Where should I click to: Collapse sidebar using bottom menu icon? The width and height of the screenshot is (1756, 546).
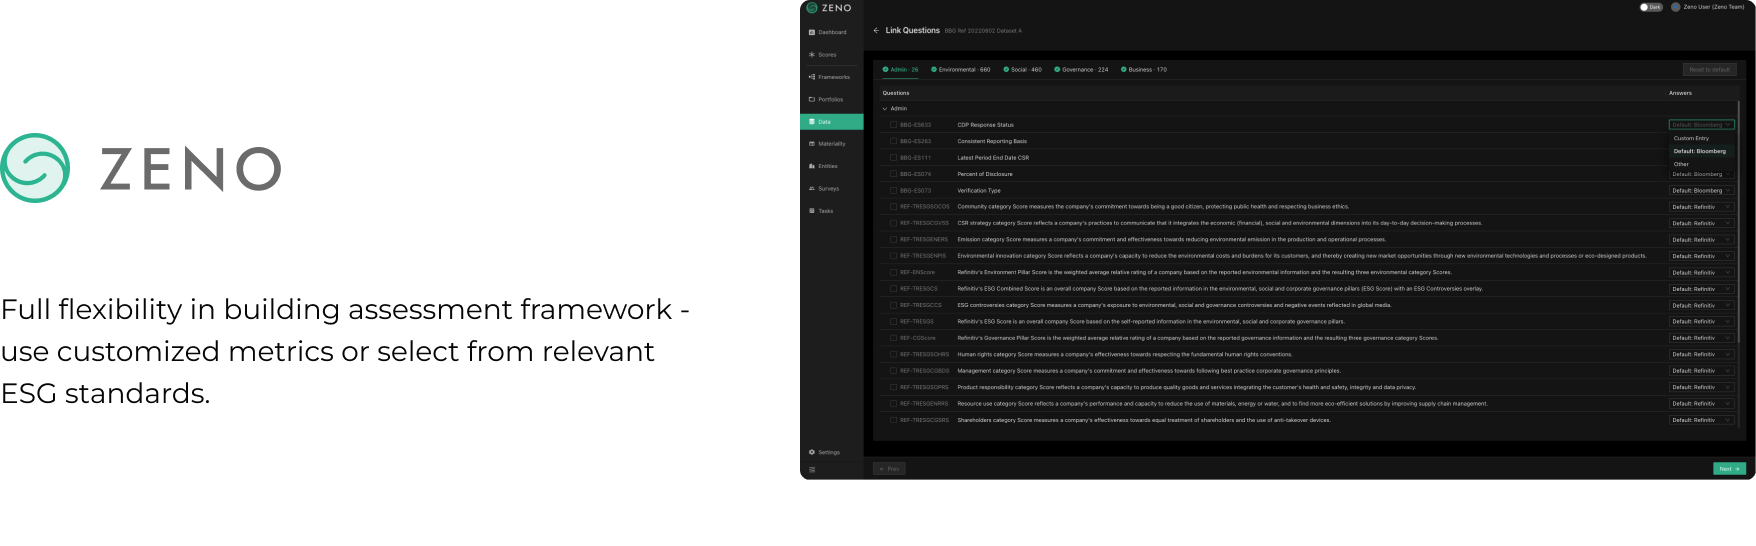point(812,469)
